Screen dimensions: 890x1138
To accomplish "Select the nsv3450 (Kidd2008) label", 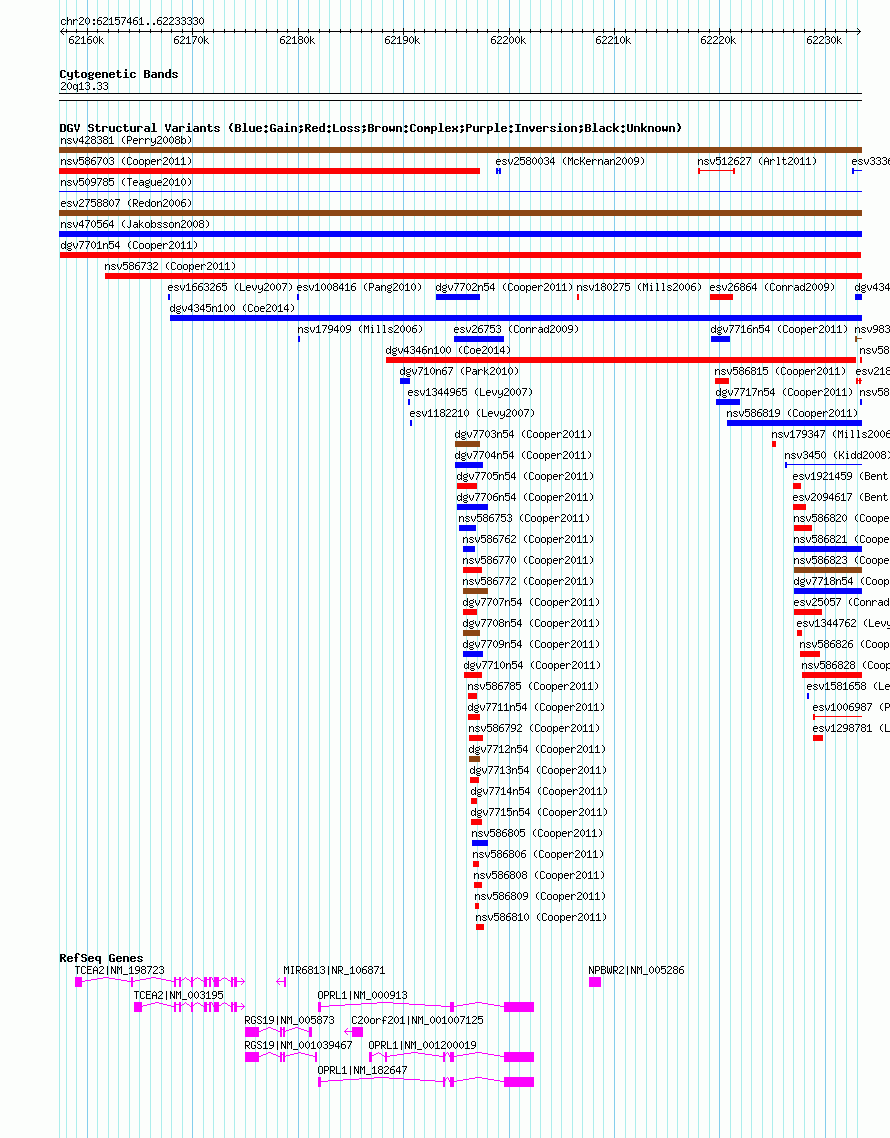I will pyautogui.click(x=837, y=456).
